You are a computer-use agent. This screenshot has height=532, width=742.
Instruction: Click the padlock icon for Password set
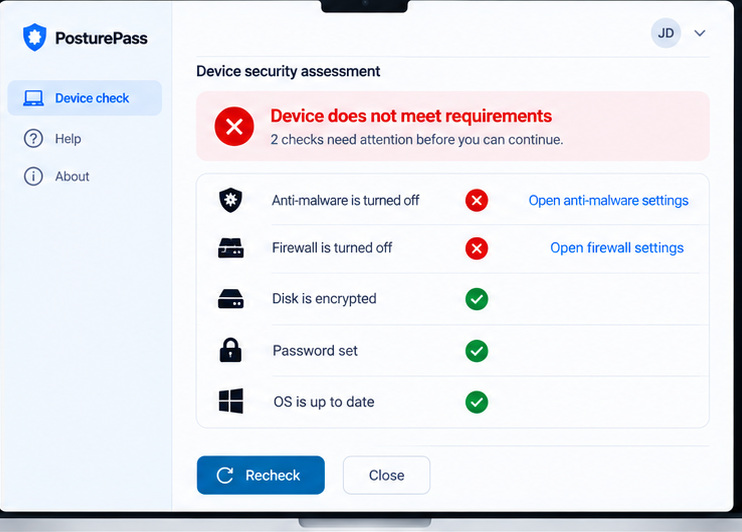pyautogui.click(x=230, y=350)
